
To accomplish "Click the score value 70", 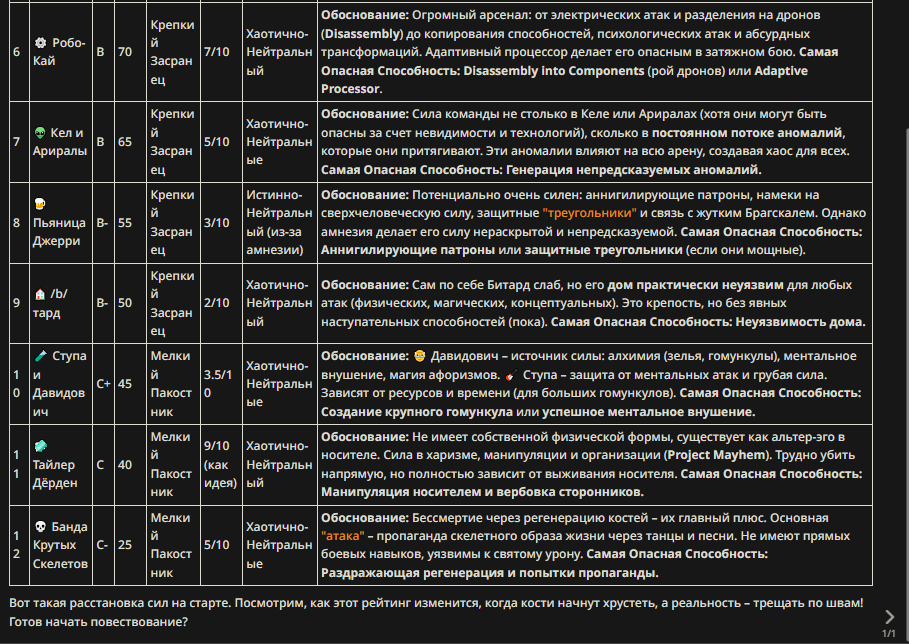I will [125, 52].
